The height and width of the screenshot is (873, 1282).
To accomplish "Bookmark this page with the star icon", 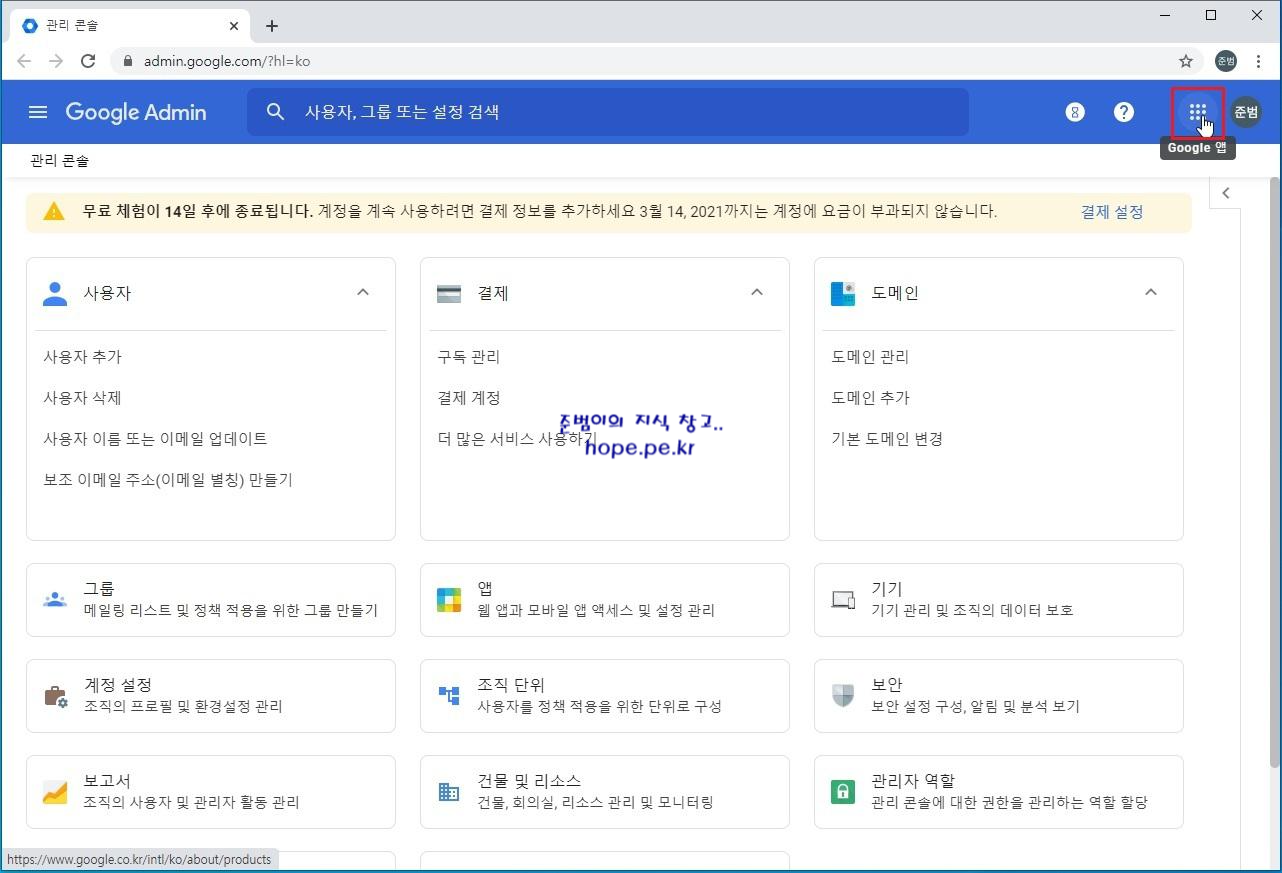I will coord(1186,61).
